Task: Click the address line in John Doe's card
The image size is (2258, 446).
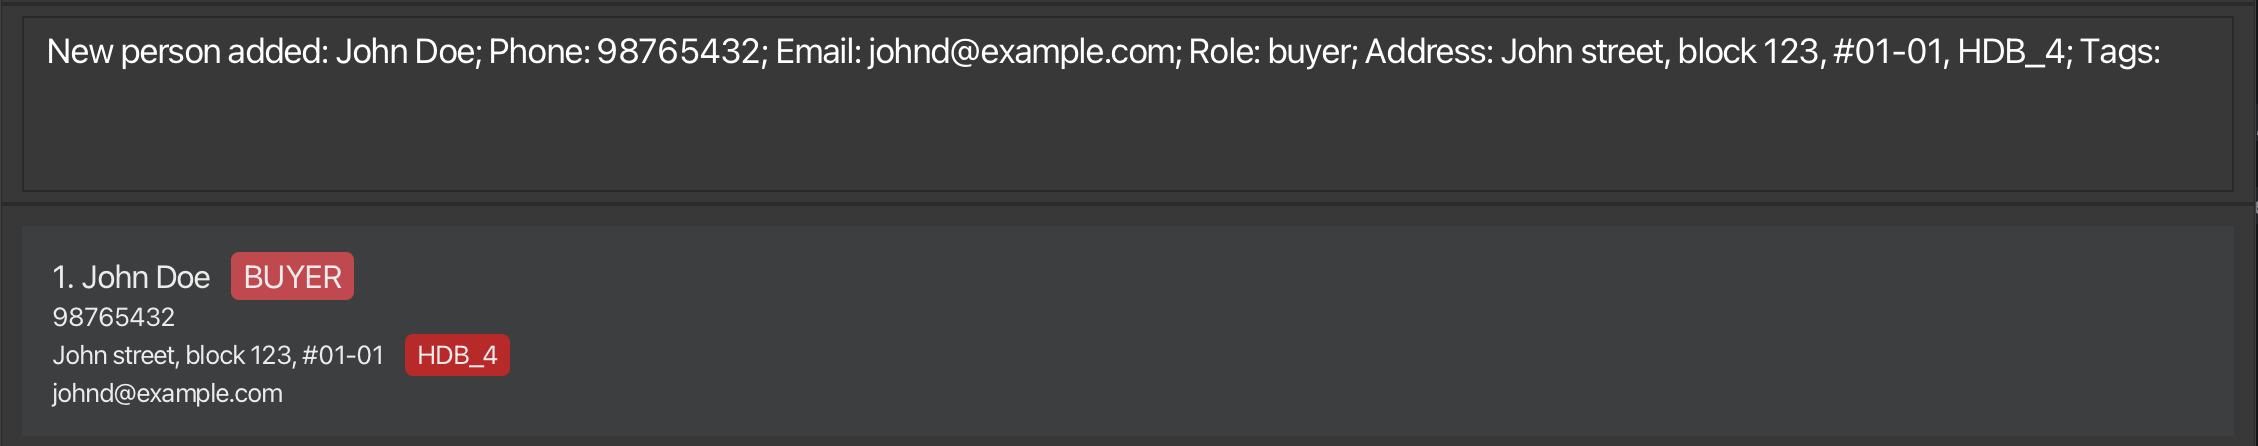Action: click(x=218, y=355)
